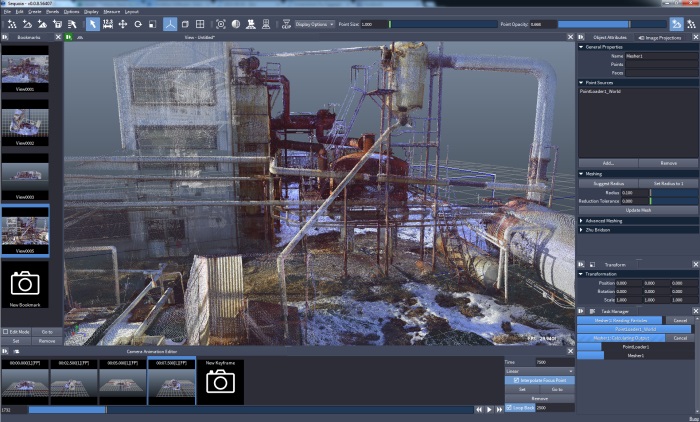Image resolution: width=700 pixels, height=422 pixels.
Task: Switch to perspective axis view icon
Action: [170, 24]
